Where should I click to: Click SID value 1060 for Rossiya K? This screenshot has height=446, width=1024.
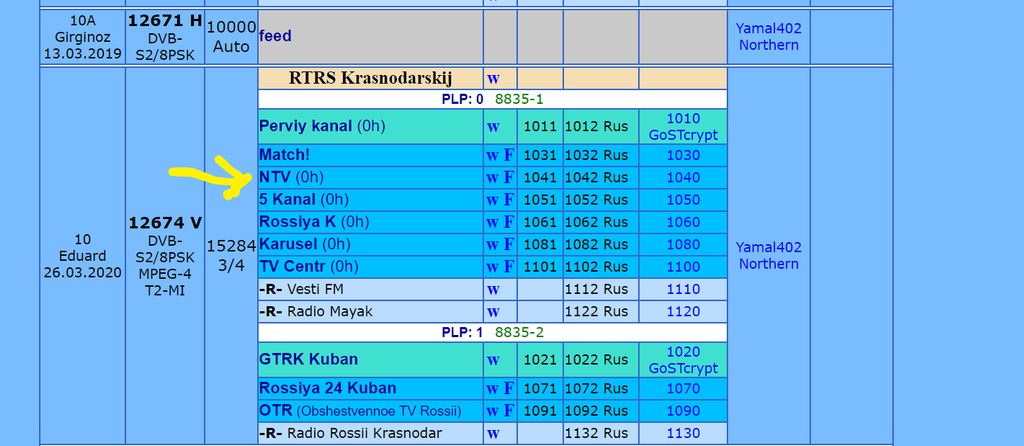pos(683,222)
